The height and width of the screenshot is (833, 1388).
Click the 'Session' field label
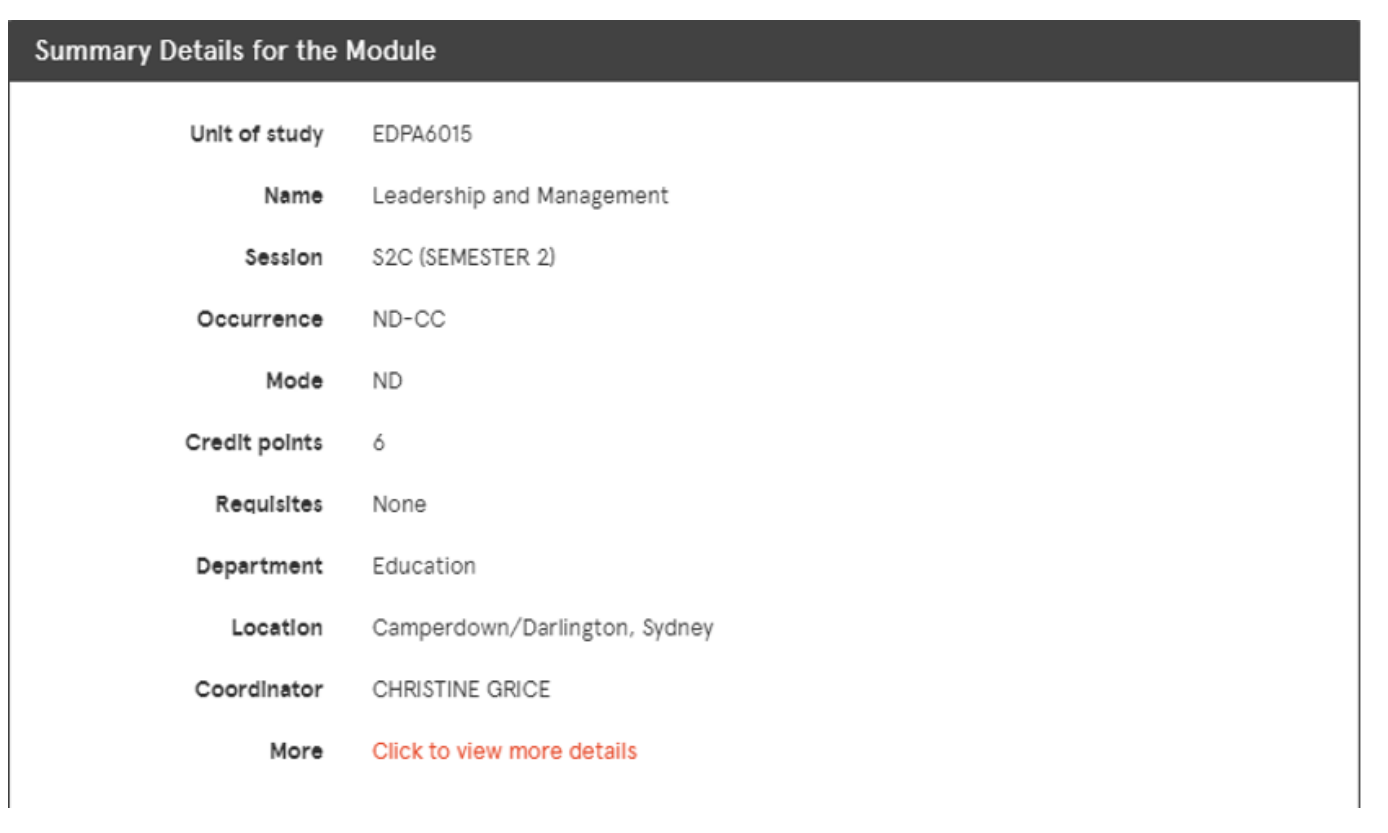[284, 258]
